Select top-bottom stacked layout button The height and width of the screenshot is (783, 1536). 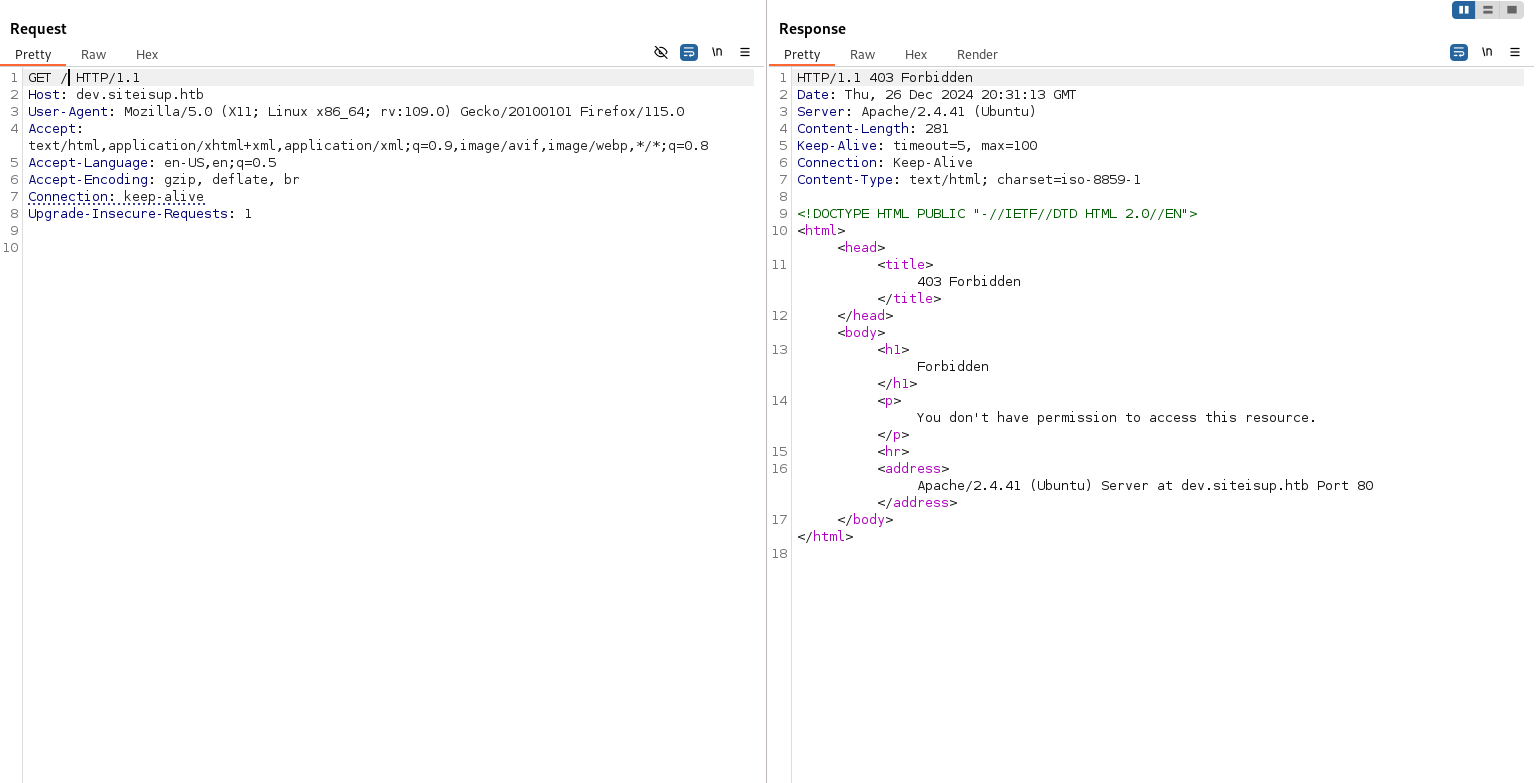(x=1488, y=10)
